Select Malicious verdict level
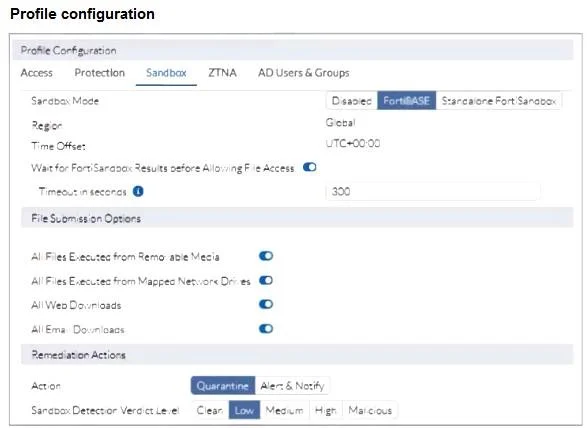This screenshot has width=587, height=428. pos(370,410)
